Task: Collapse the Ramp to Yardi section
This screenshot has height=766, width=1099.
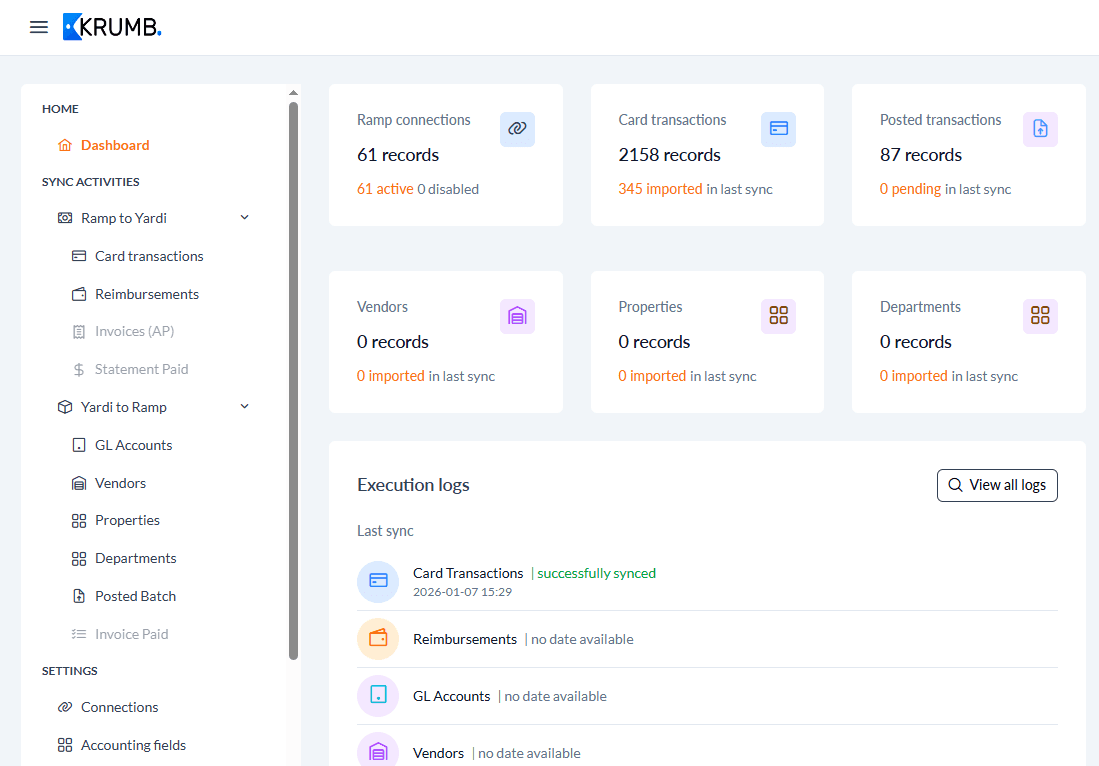Action: 244,217
